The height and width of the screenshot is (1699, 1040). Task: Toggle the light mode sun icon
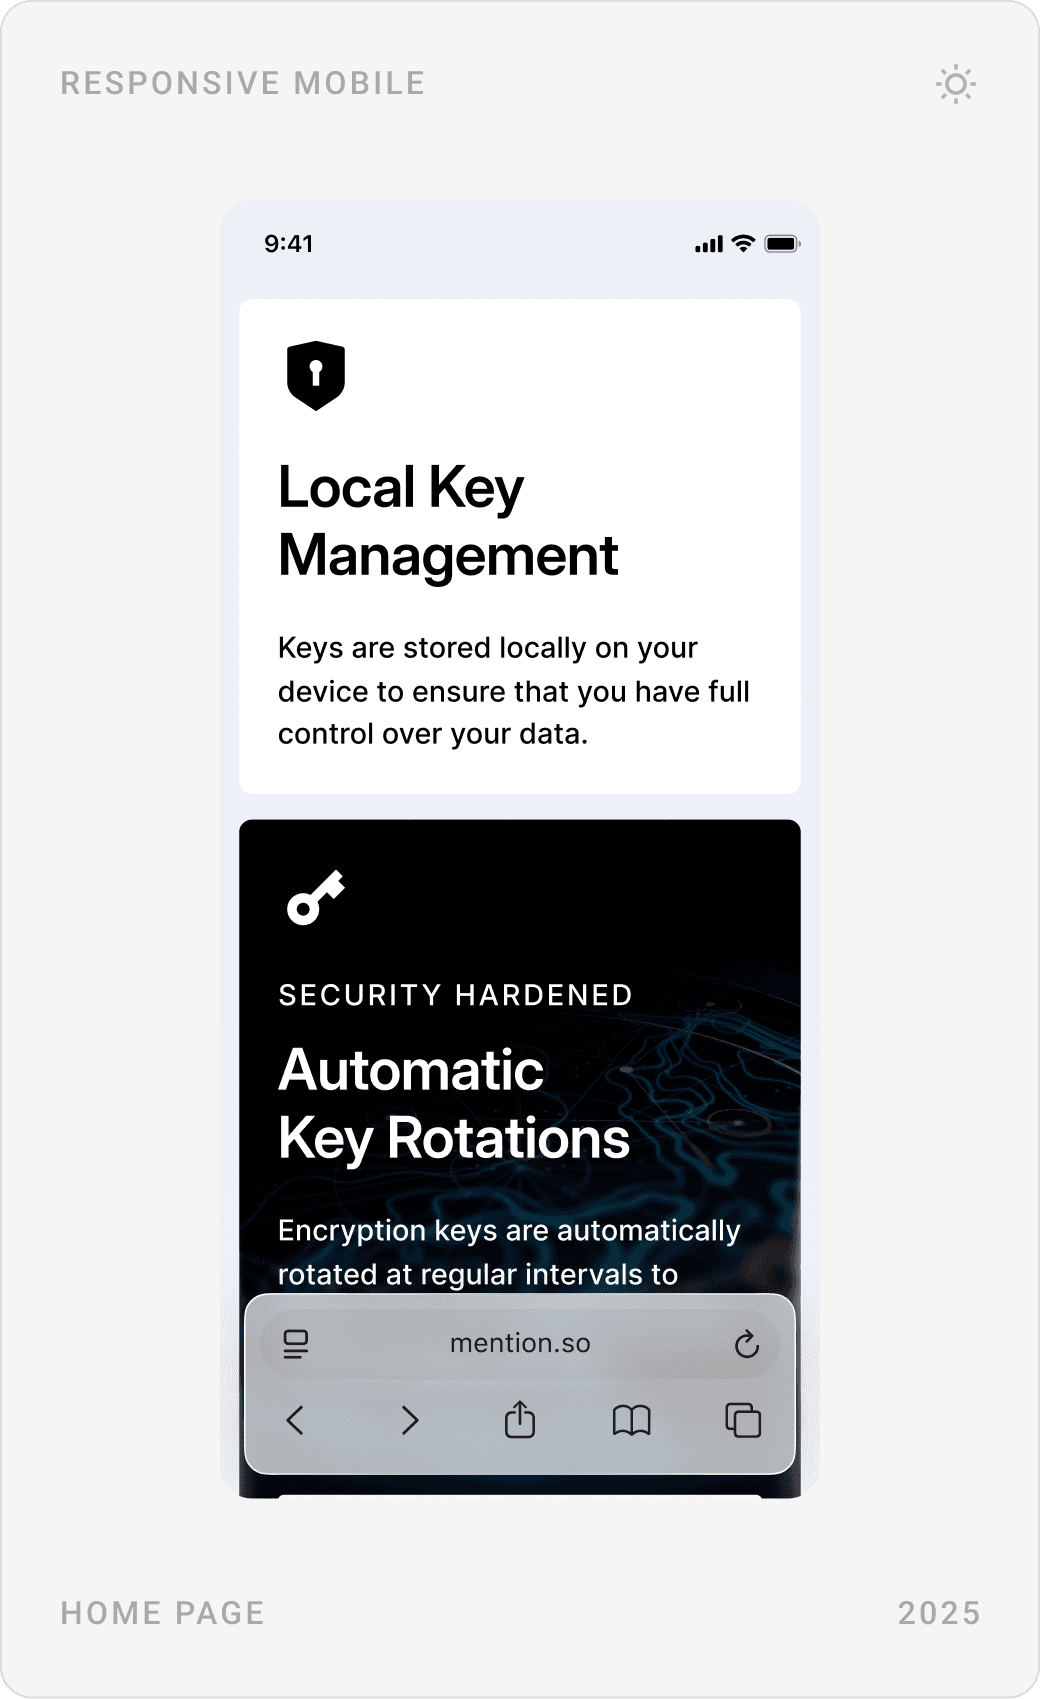click(956, 84)
